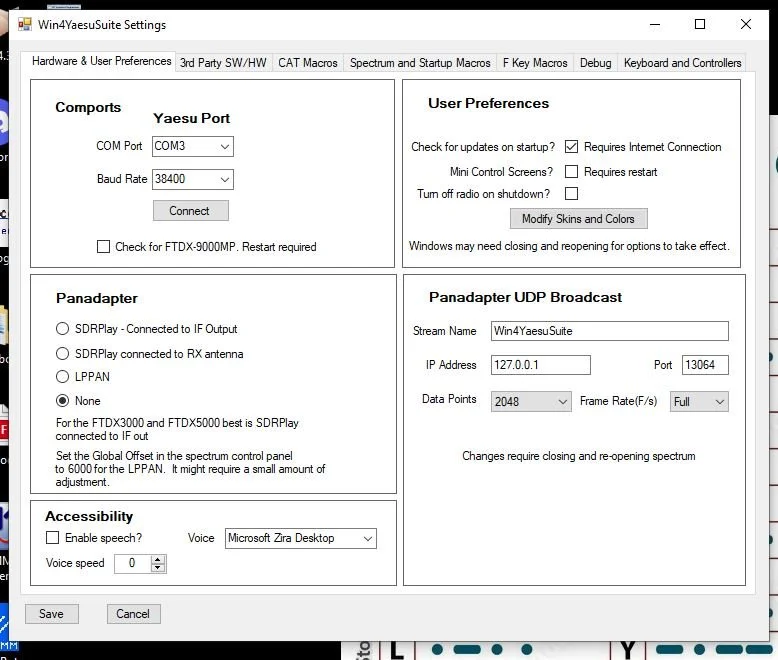This screenshot has width=778, height=660.
Task: Go to the Debug tab
Action: [x=595, y=63]
